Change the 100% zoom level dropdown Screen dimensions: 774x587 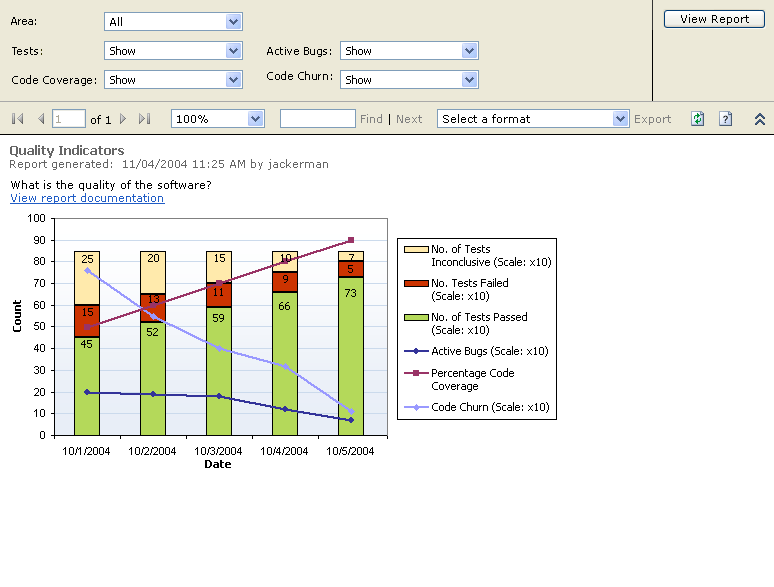255,119
